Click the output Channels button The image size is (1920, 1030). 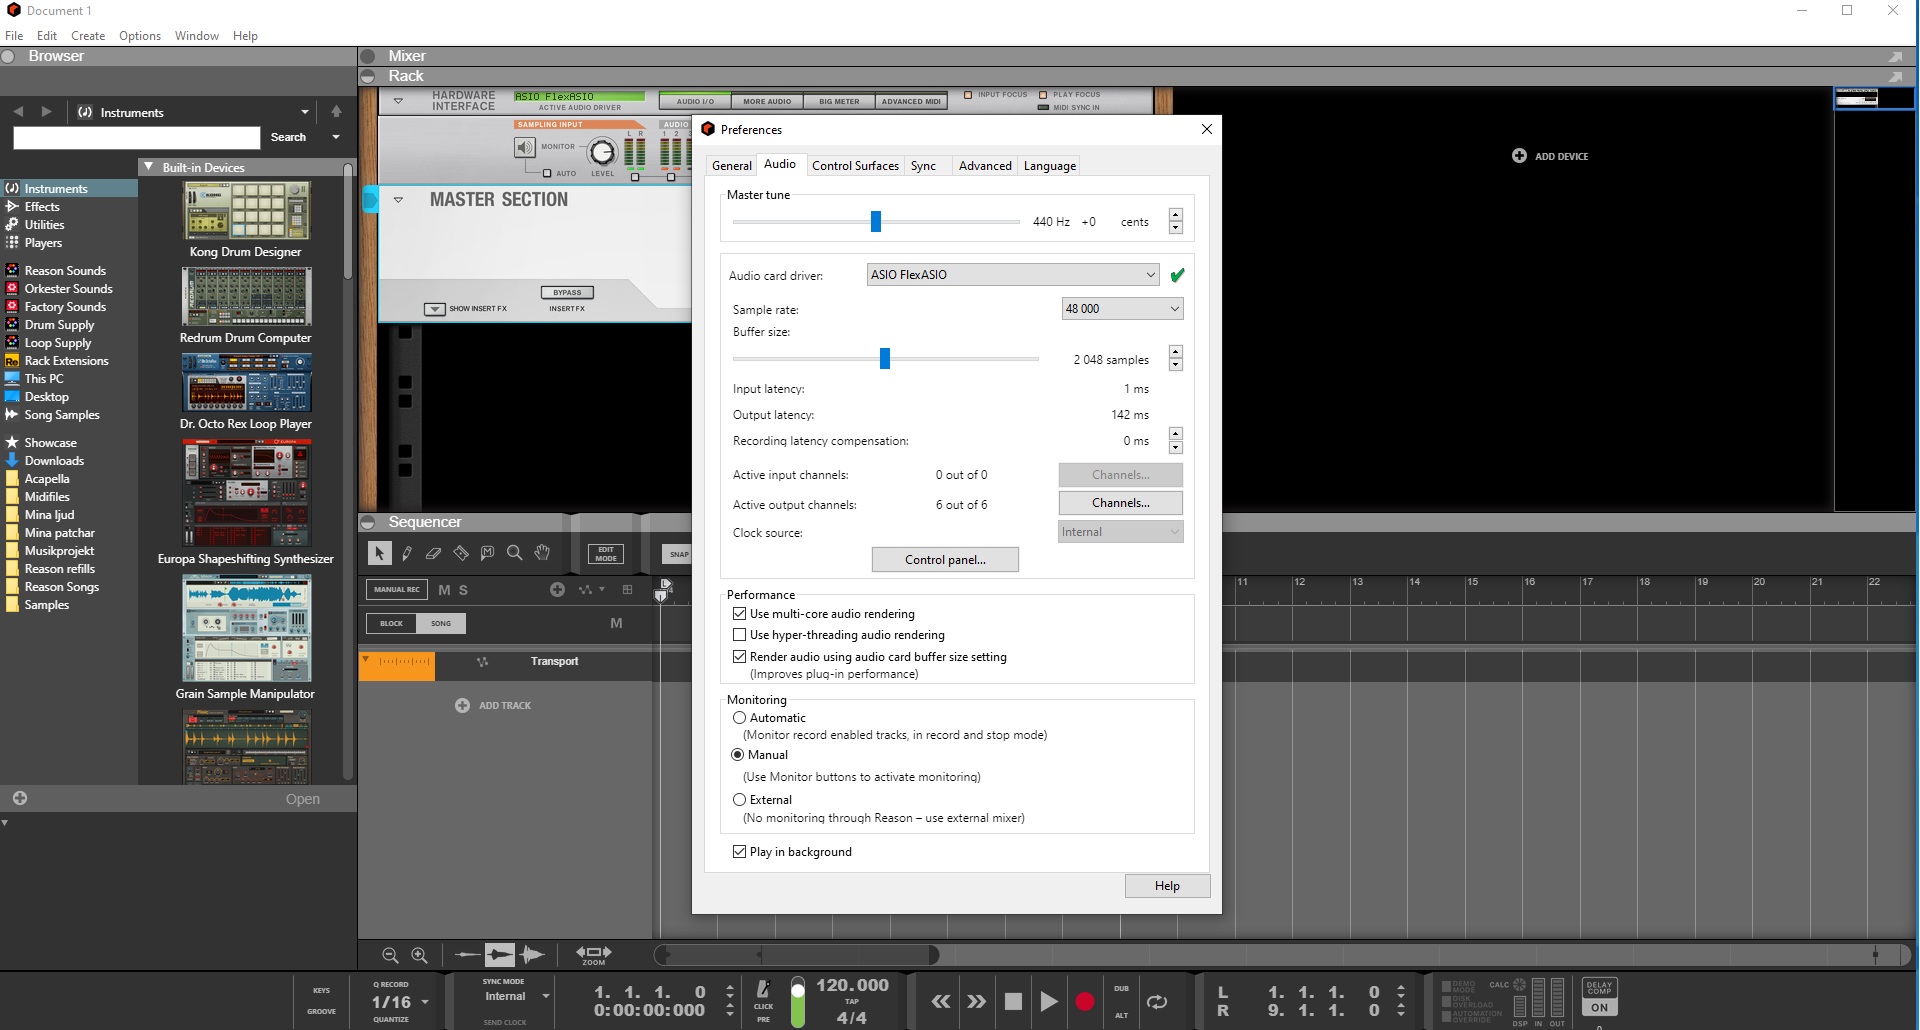click(x=1120, y=503)
